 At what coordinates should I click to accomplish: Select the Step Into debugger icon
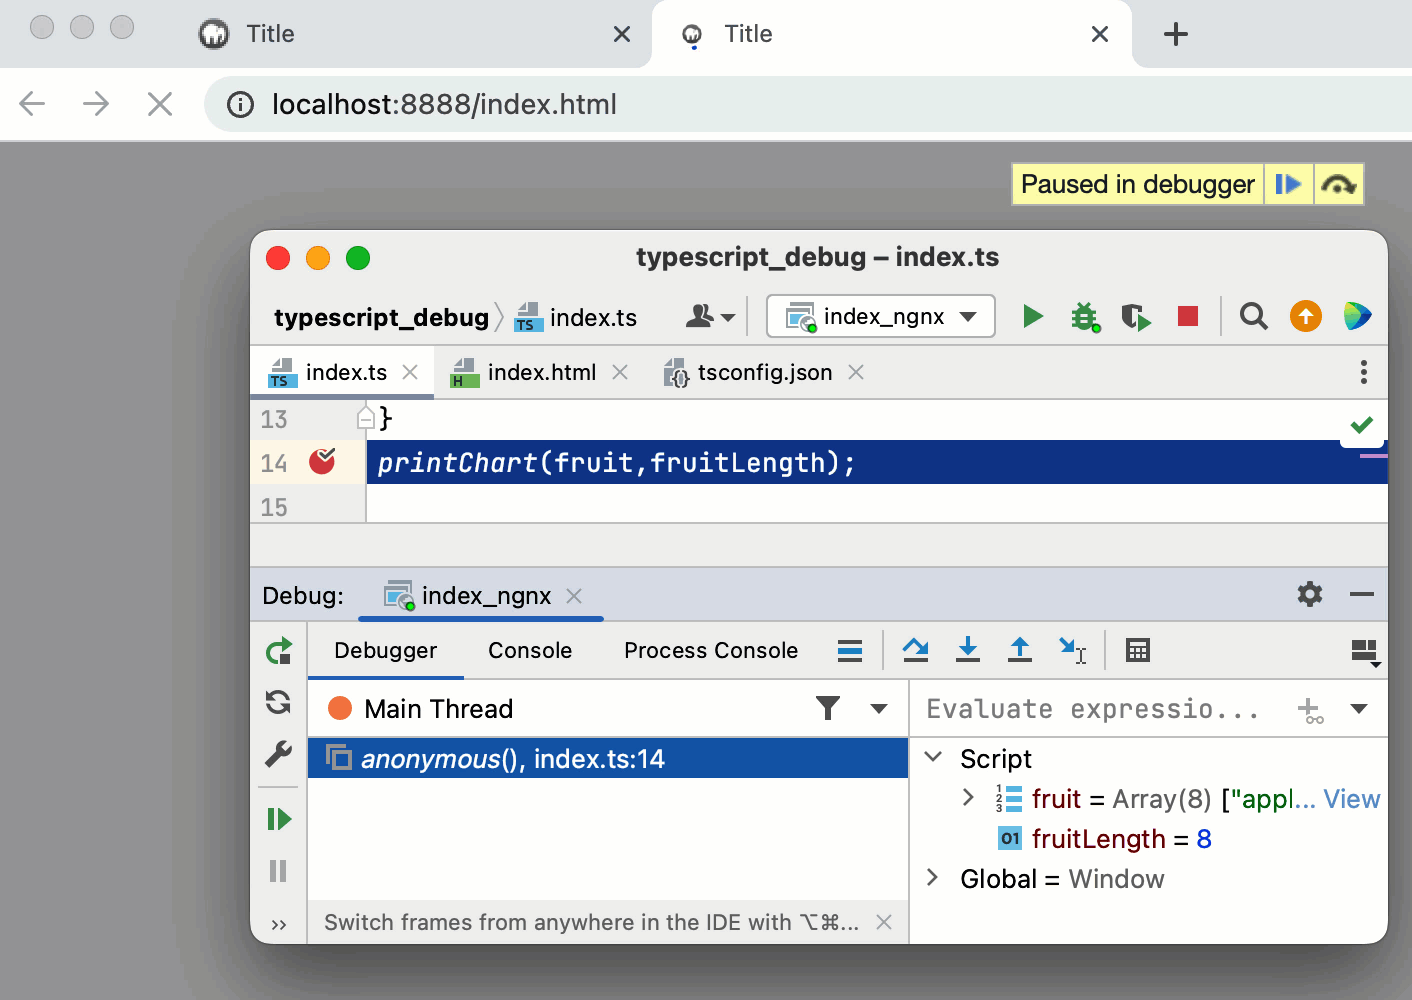[967, 650]
